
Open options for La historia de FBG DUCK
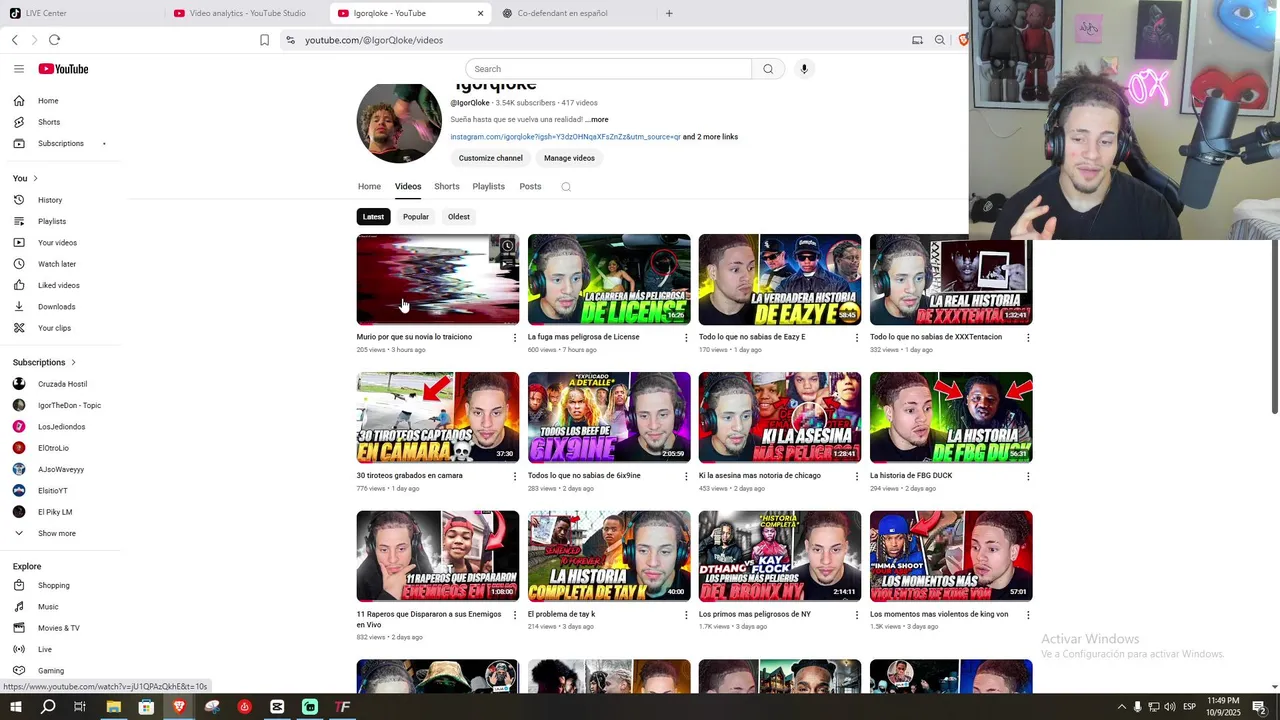(1028, 477)
